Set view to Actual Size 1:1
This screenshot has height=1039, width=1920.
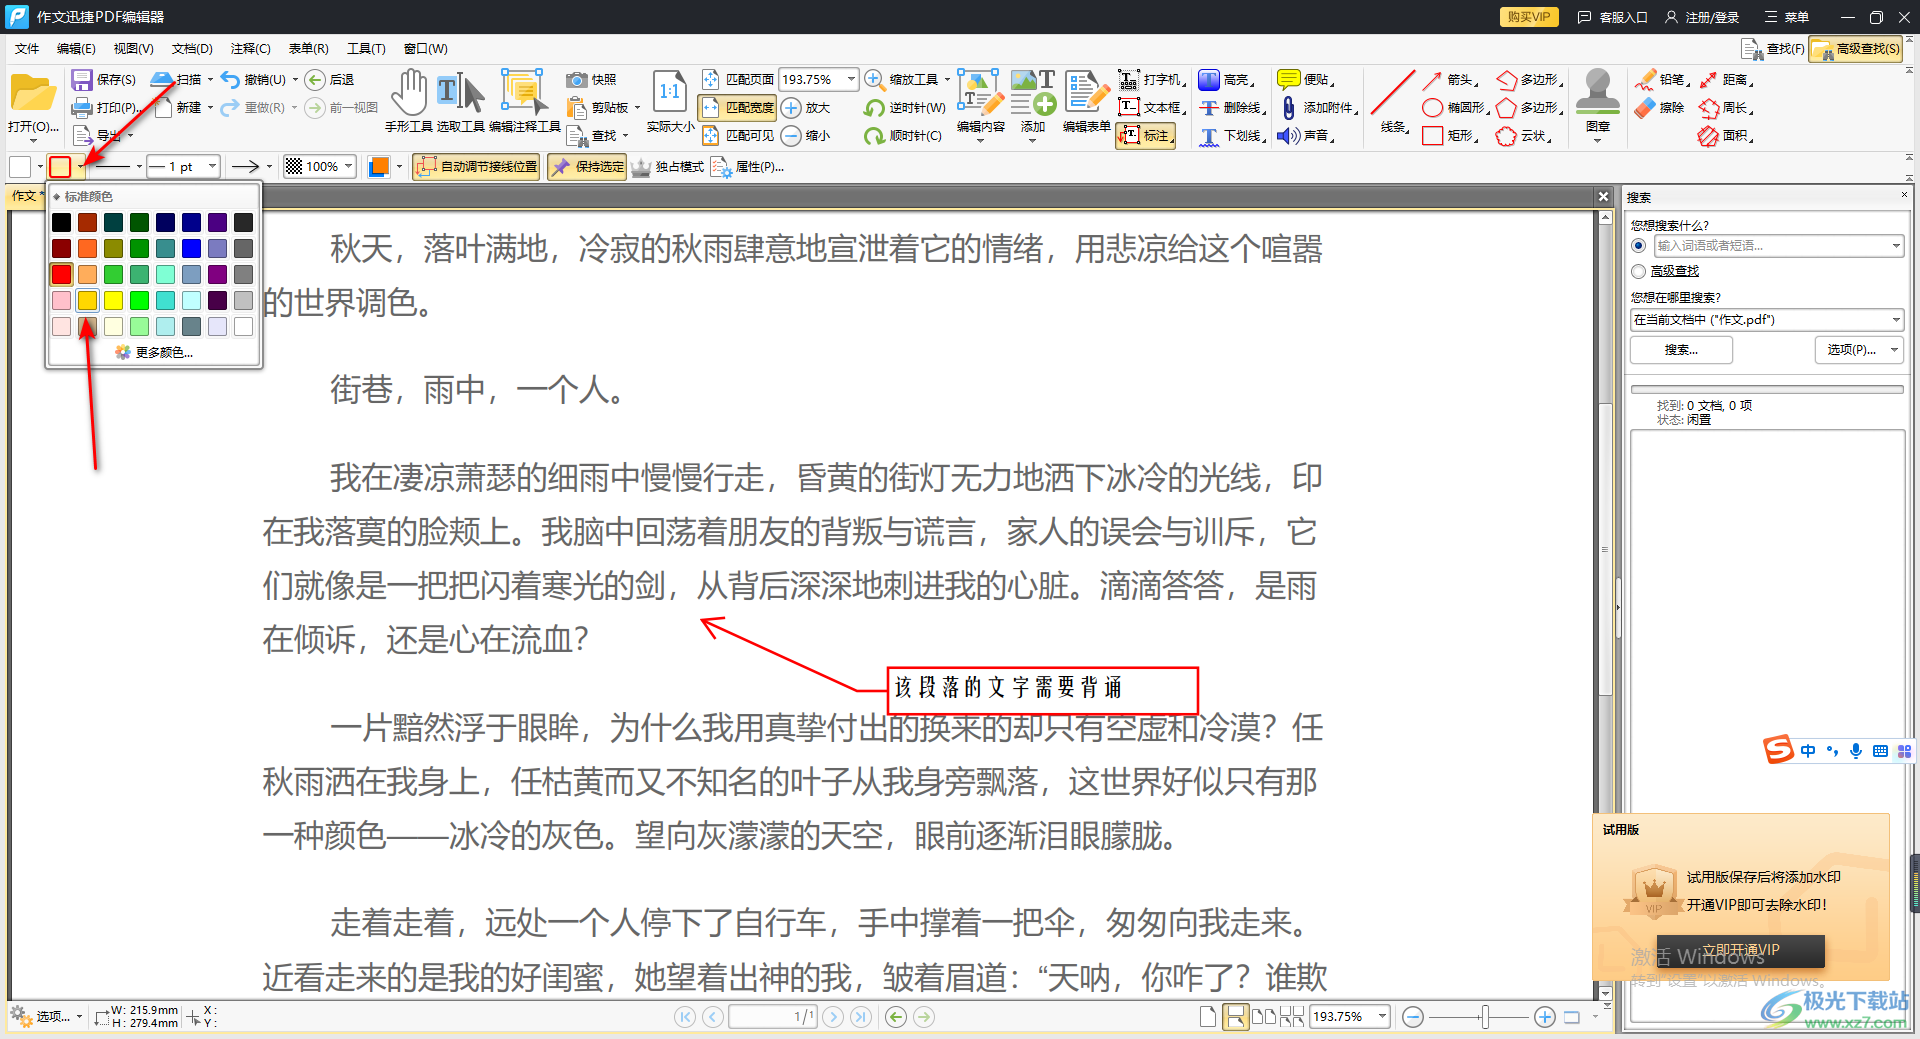(670, 101)
